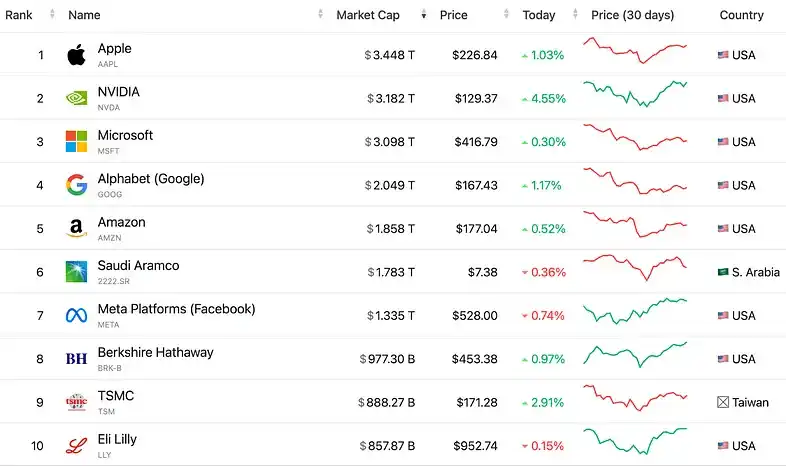Click the TSMC logo icon
This screenshot has width=786, height=466.
76,402
